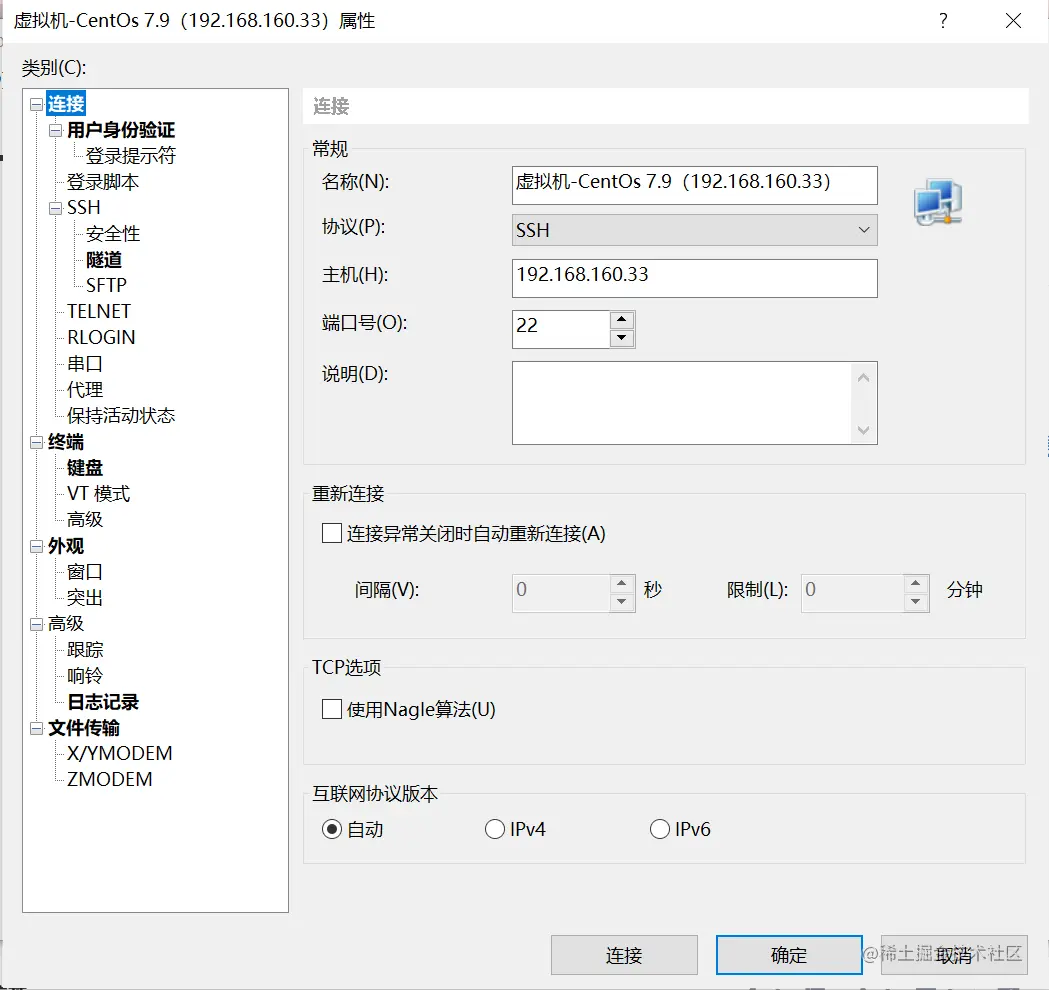
Task: Collapse the 终端 tree node
Action: click(x=37, y=442)
